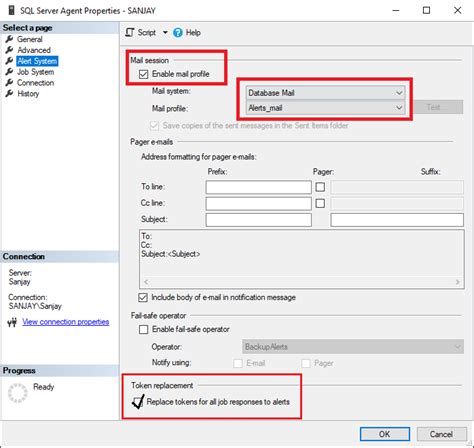Click the connection properties plug icon
474x448 pixels.
[x=12, y=322]
